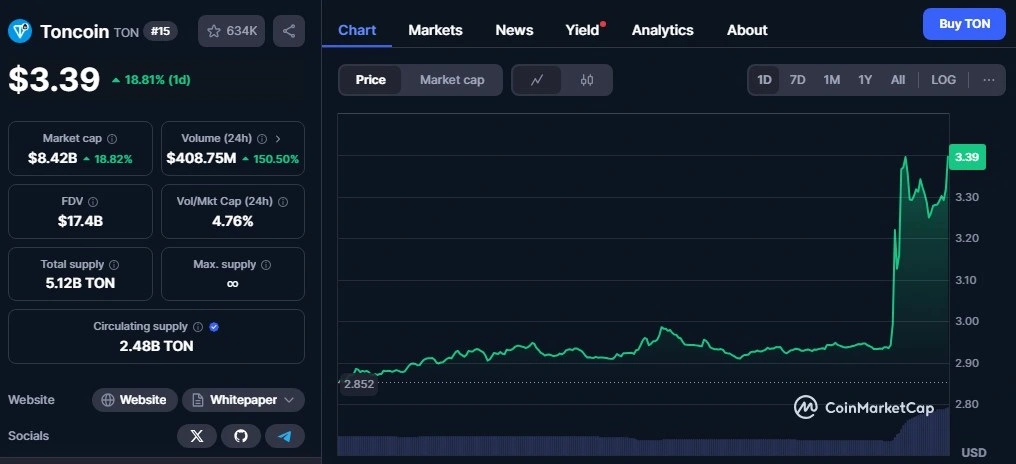
Task: Switch to the Analytics tab
Action: 663,30
